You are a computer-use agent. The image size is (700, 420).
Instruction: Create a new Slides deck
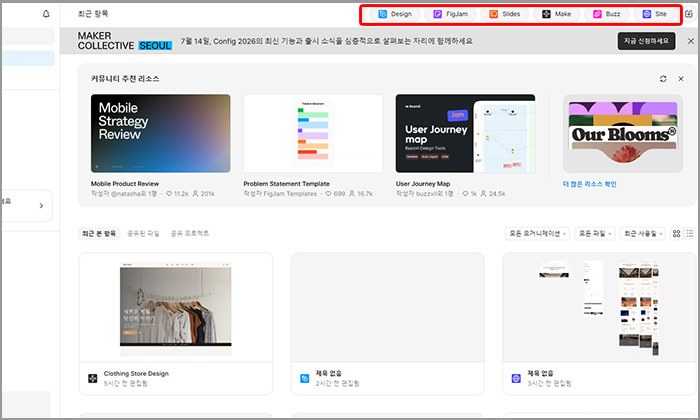[x=504, y=14]
